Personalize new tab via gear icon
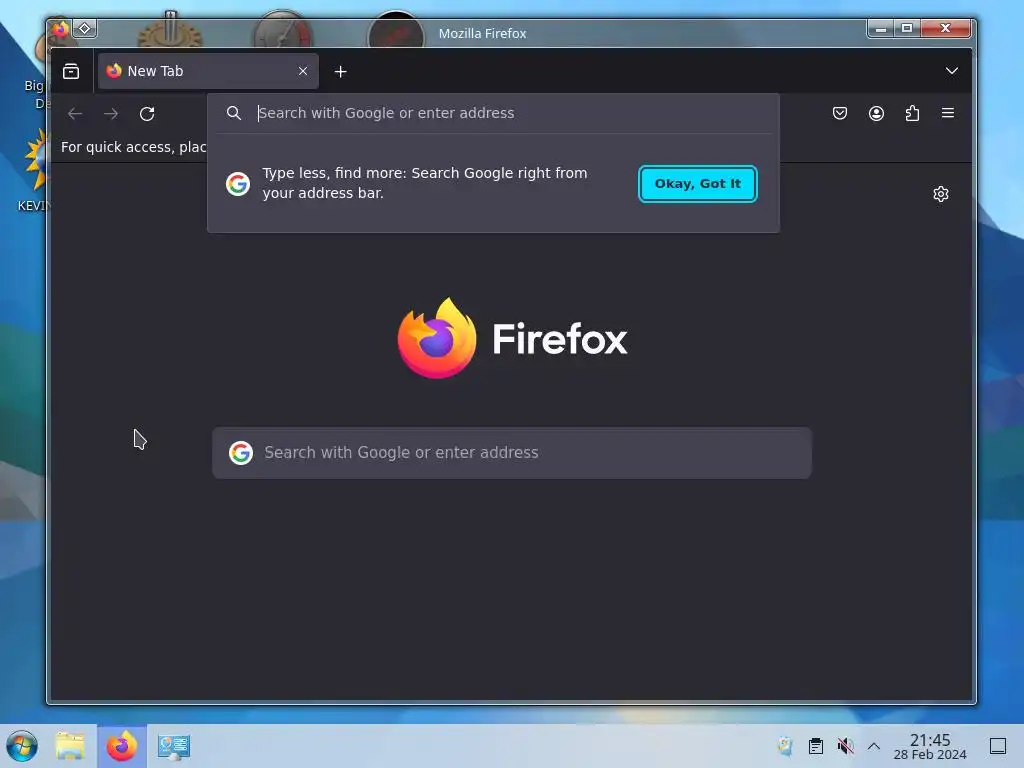1024x768 pixels. point(940,194)
